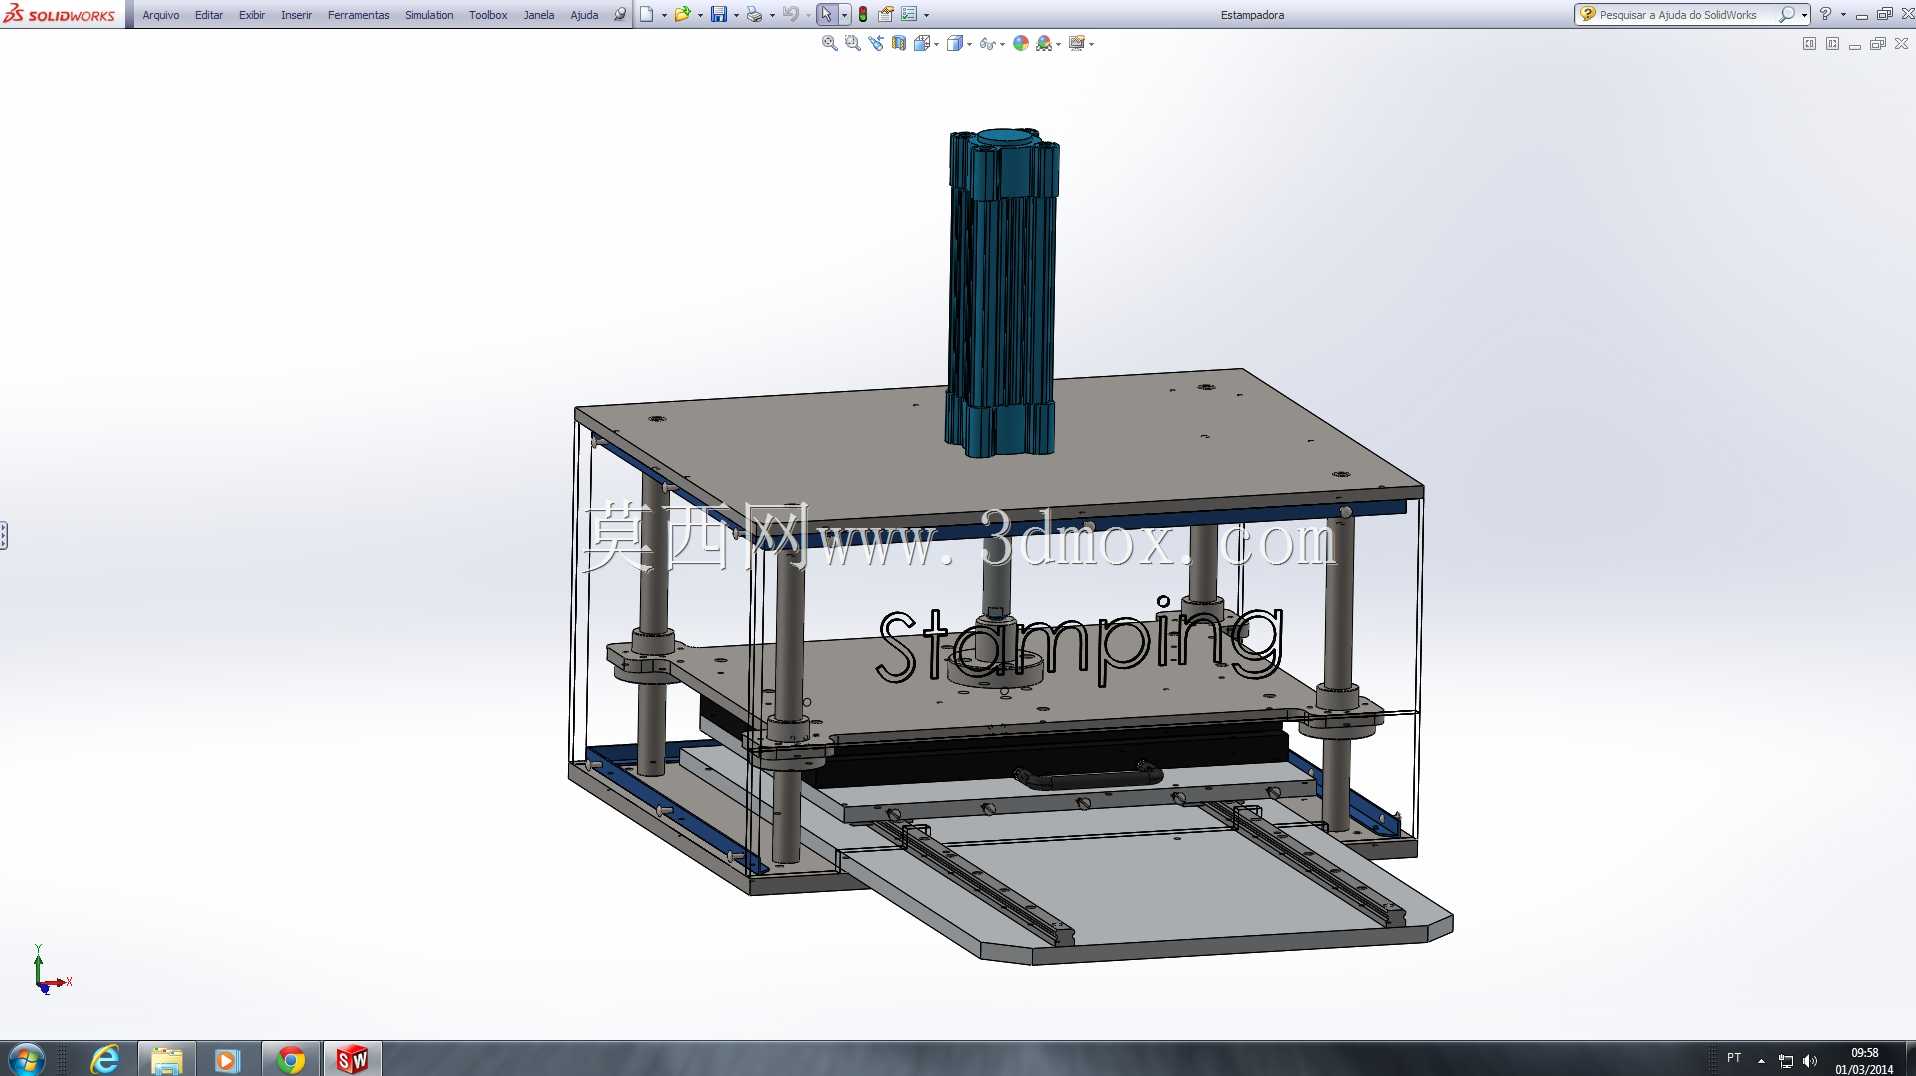Viewport: 1916px width, 1076px height.
Task: Click the SolidWorks logo
Action: pyautogui.click(x=60, y=14)
